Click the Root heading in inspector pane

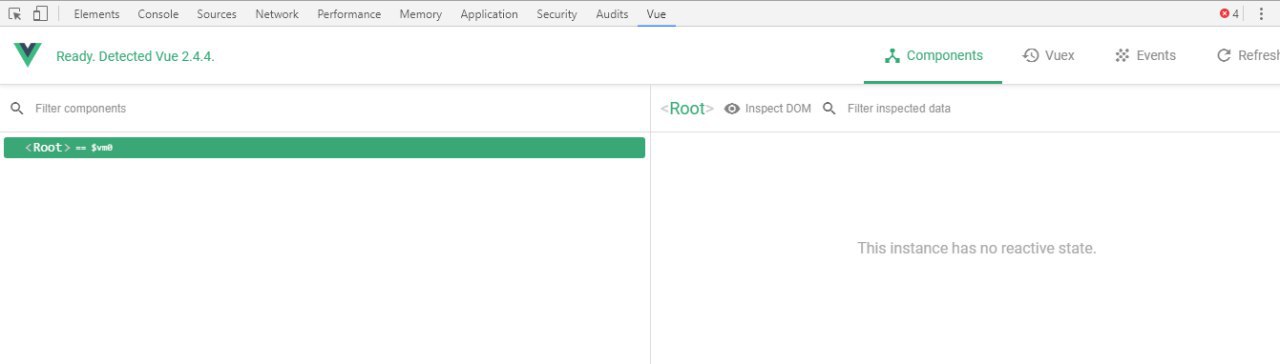(x=687, y=108)
